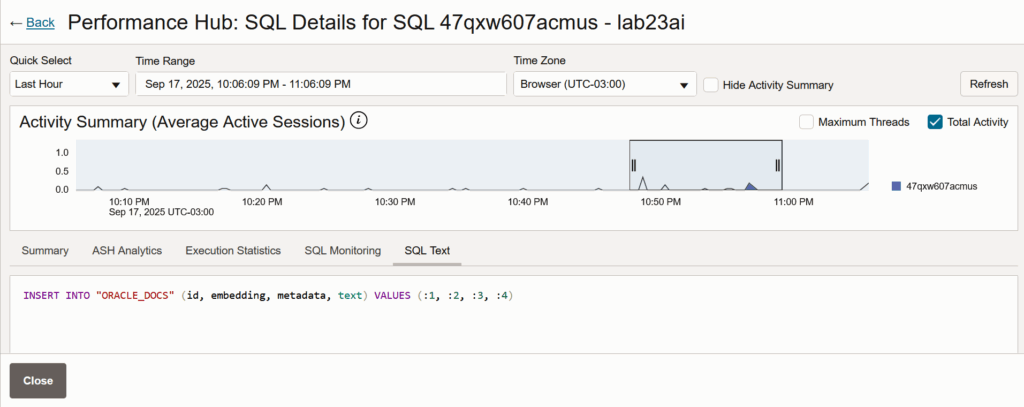1024x407 pixels.
Task: Expand the Time Zone dropdown
Action: [x=604, y=85]
